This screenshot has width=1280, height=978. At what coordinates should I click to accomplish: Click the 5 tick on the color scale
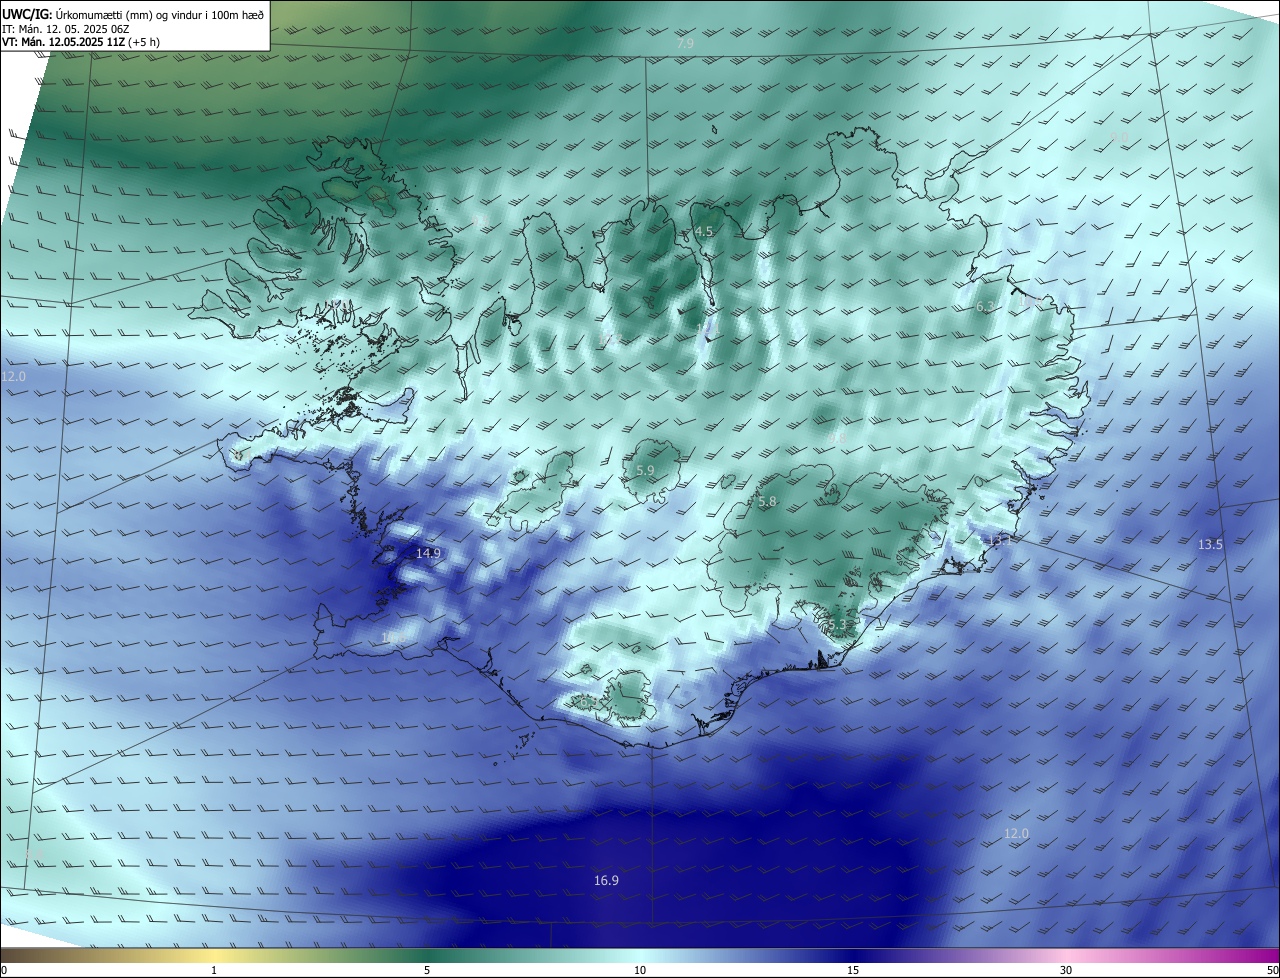tap(427, 970)
